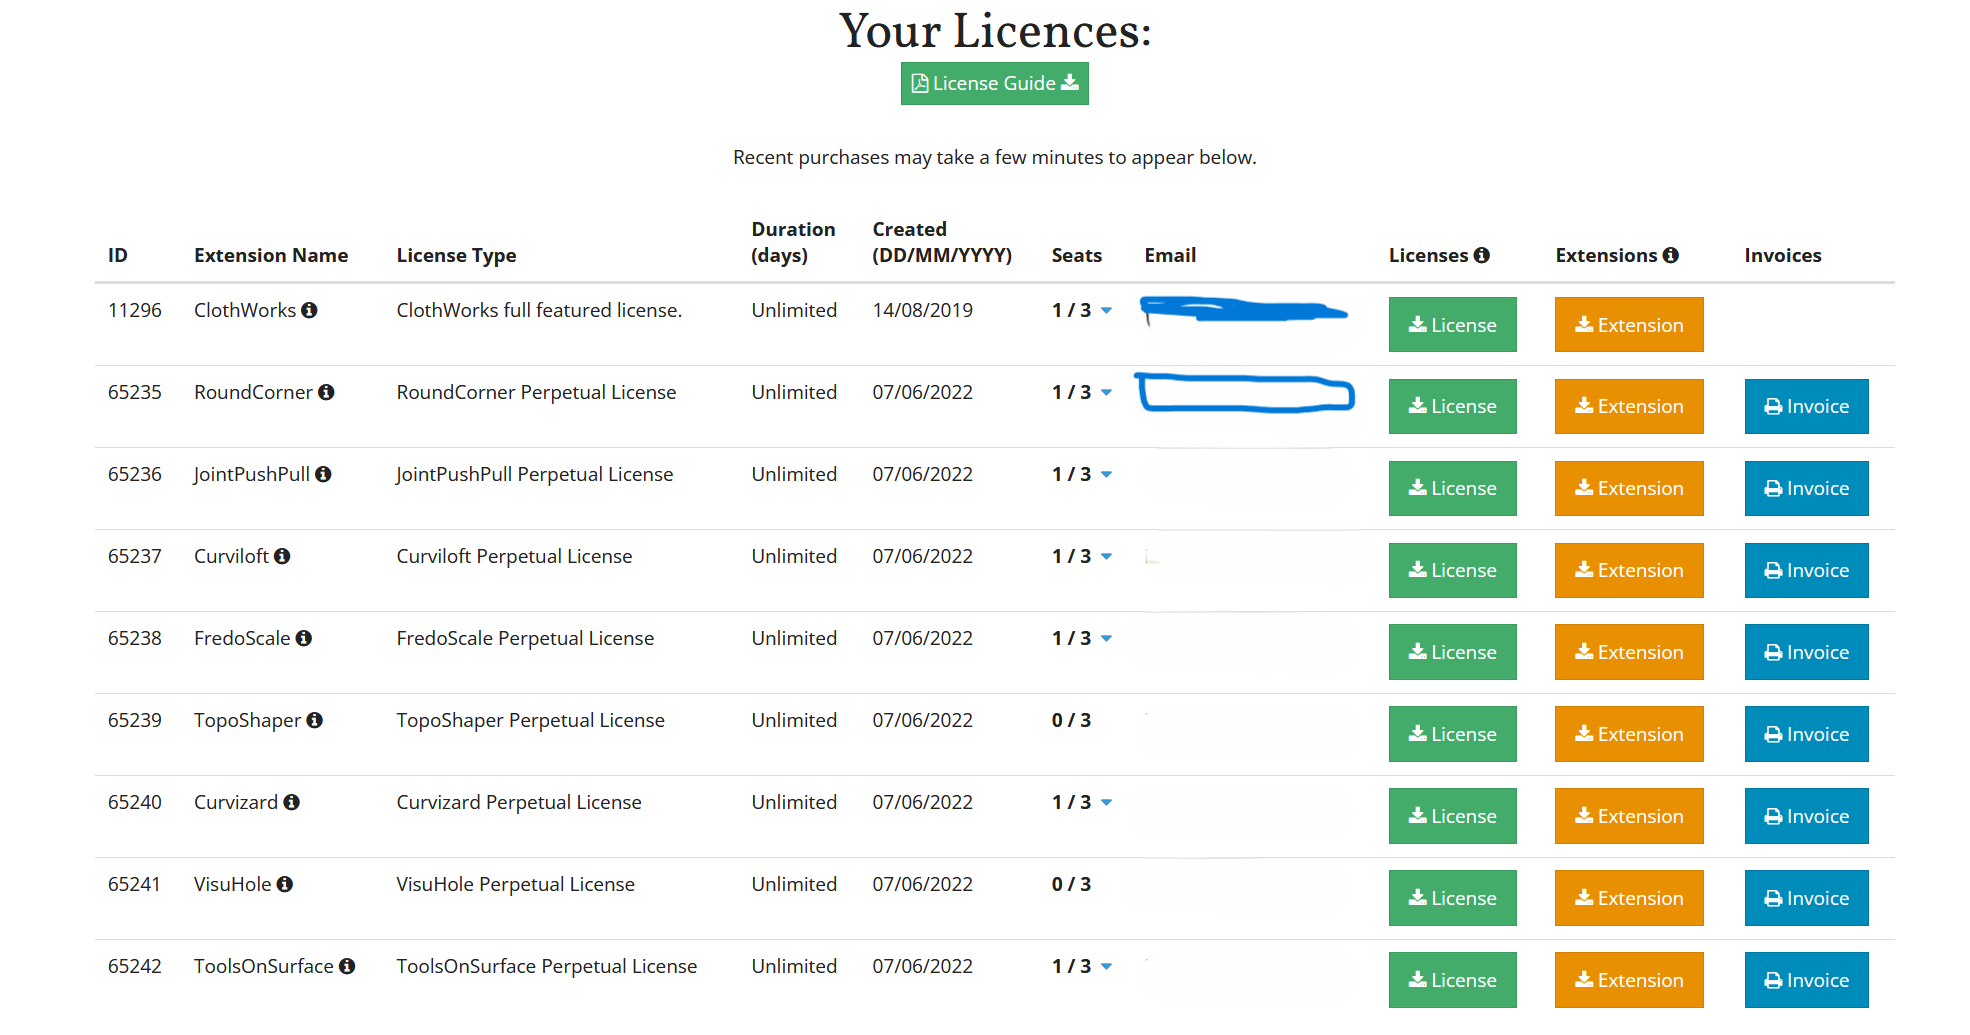Download Extension for JointPushPull
1970x1035 pixels.
click(1628, 488)
